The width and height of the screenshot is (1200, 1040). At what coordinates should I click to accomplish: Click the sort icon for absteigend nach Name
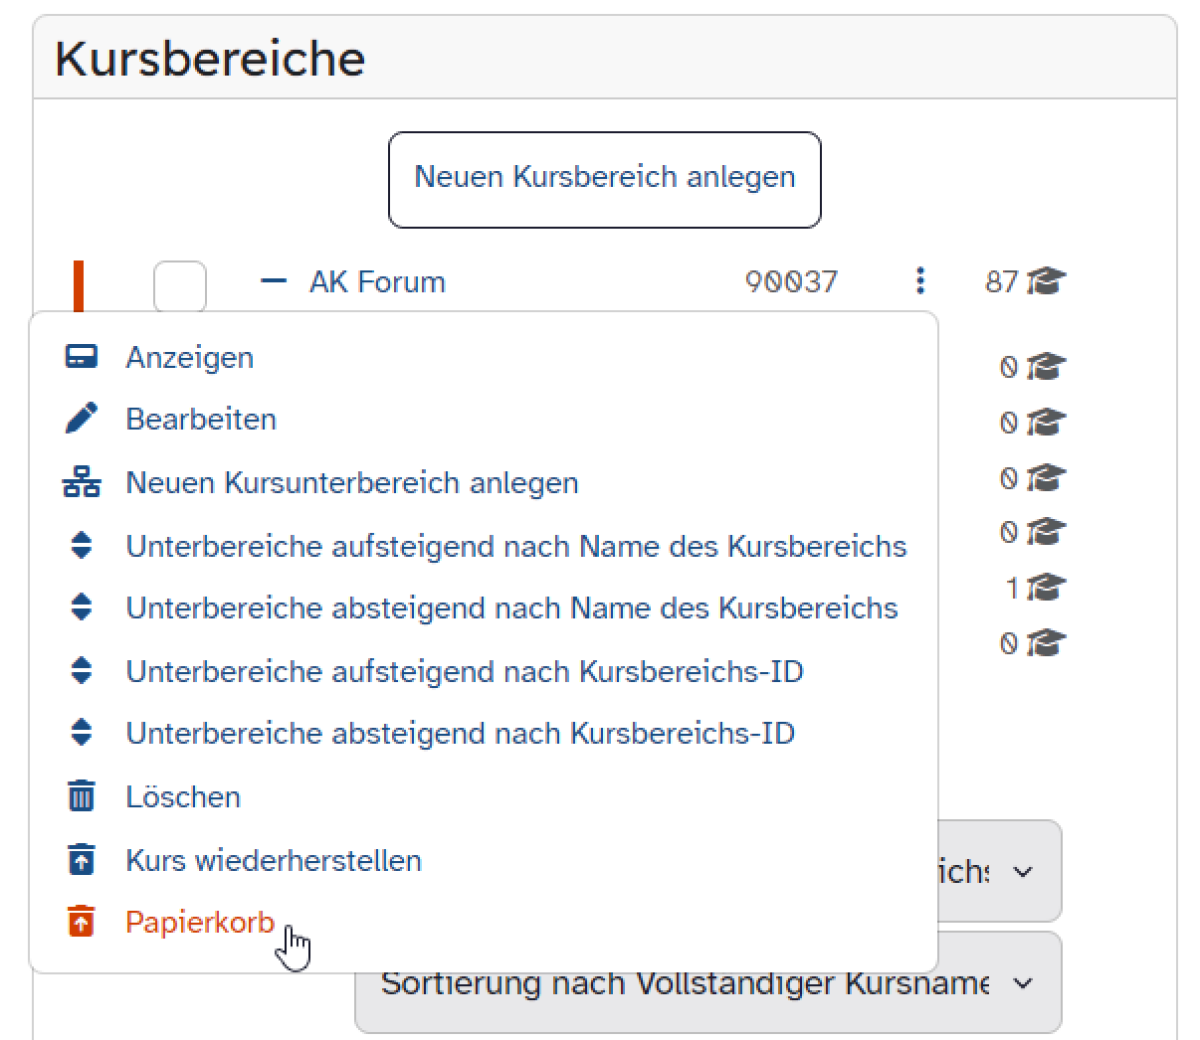pos(81,608)
